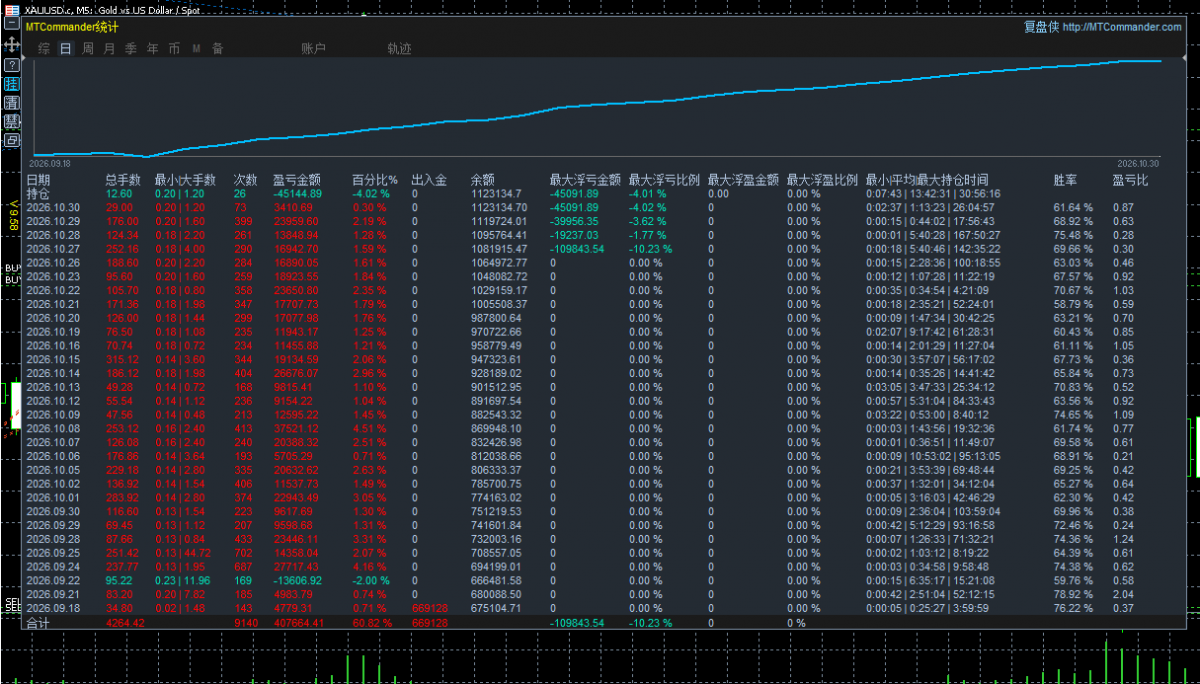Viewport: 1200px width, 684px height.
Task: Open the question mark help icon
Action: pos(12,65)
